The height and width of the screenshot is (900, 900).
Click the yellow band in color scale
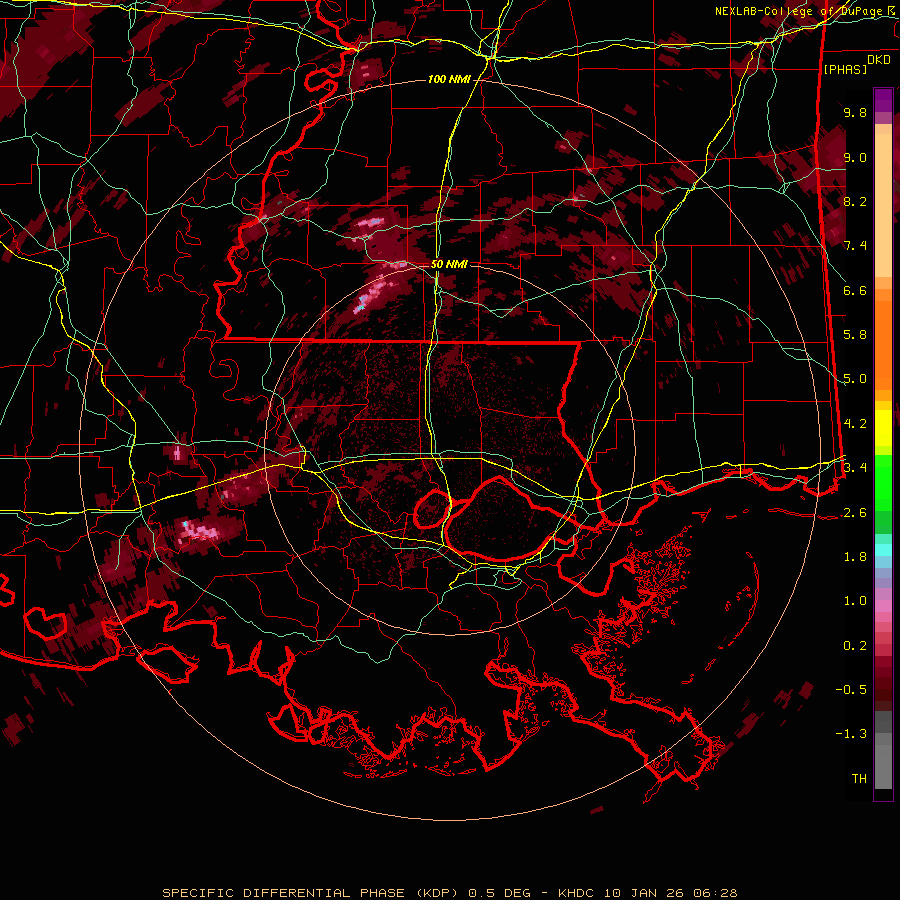pyautogui.click(x=883, y=428)
